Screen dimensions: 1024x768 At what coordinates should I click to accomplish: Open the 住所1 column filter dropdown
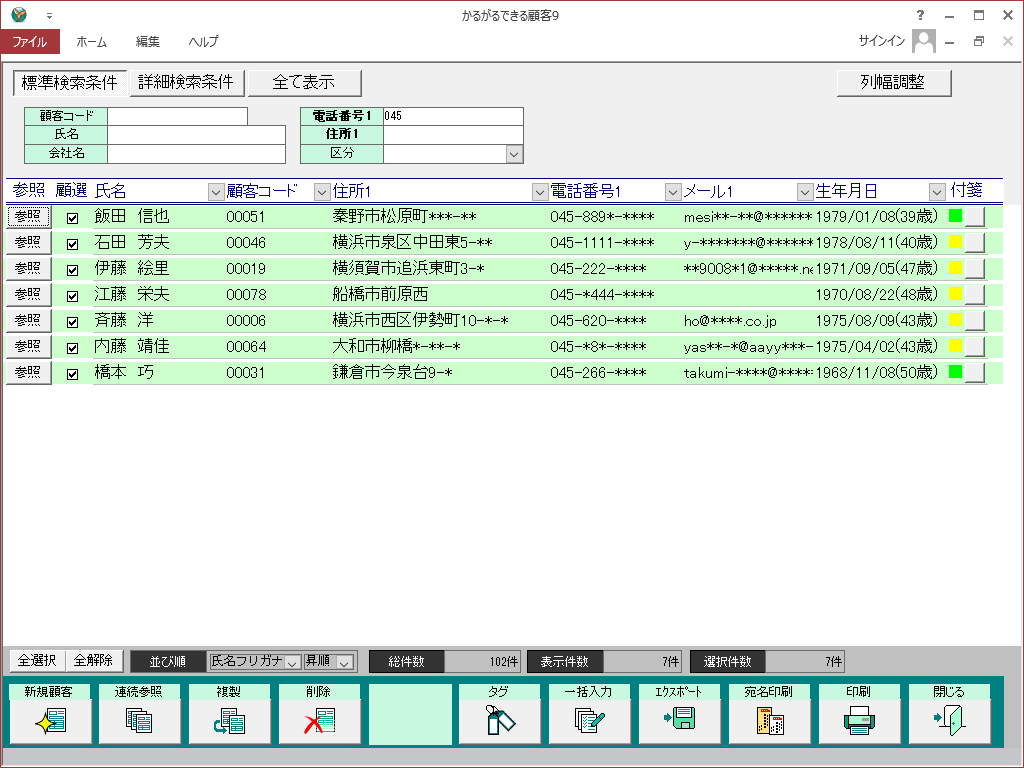coord(539,192)
